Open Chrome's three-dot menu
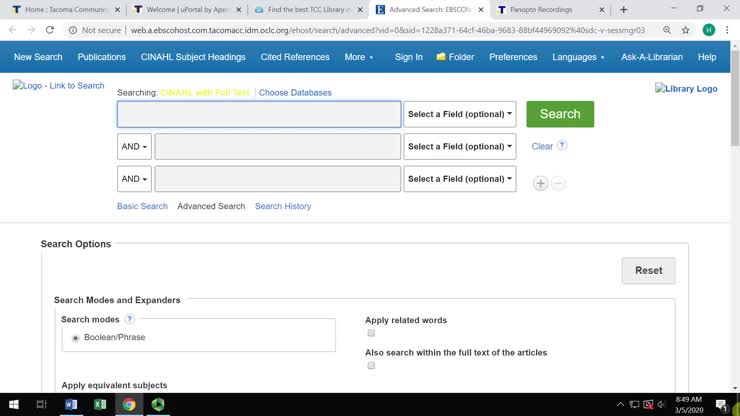Viewport: 740px width, 416px height. click(x=727, y=30)
